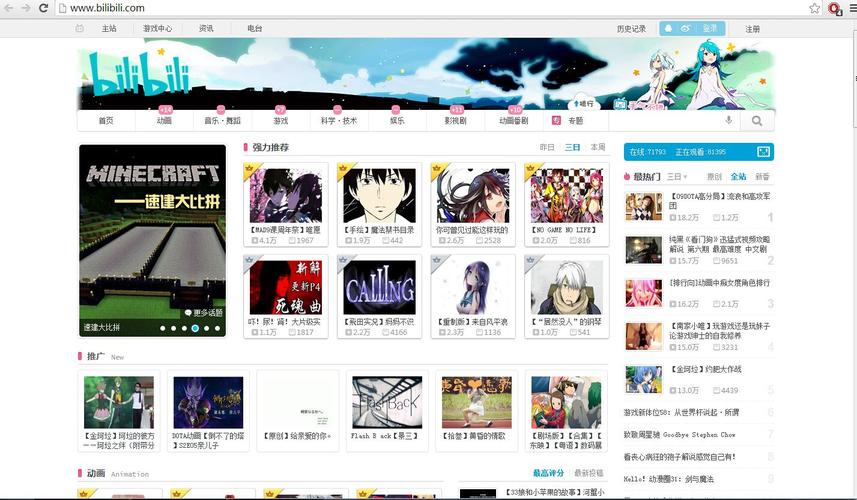
Task: Open the 科学·技术 navigation menu
Action: (339, 121)
